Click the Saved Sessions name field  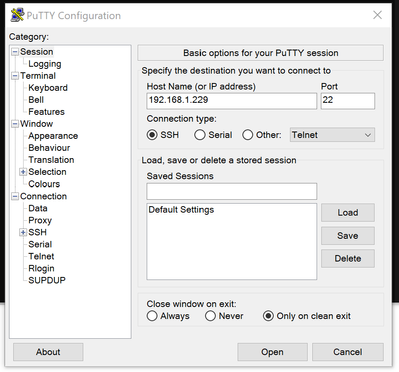(232, 191)
